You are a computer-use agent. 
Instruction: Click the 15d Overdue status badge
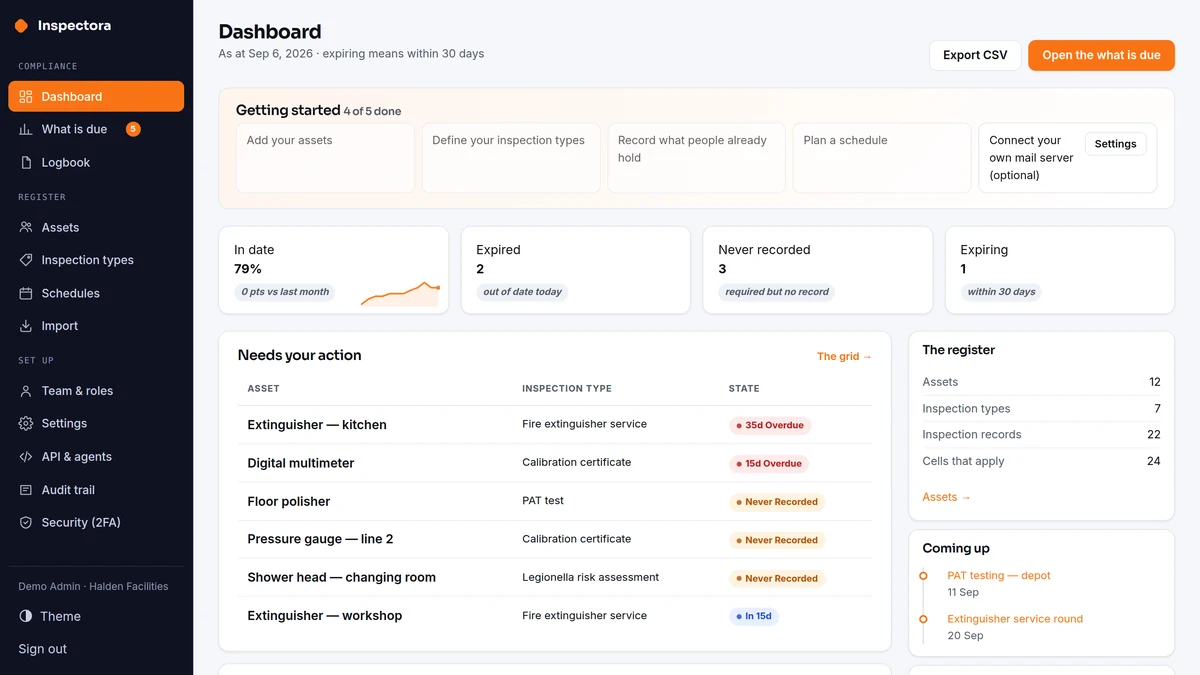(x=769, y=463)
